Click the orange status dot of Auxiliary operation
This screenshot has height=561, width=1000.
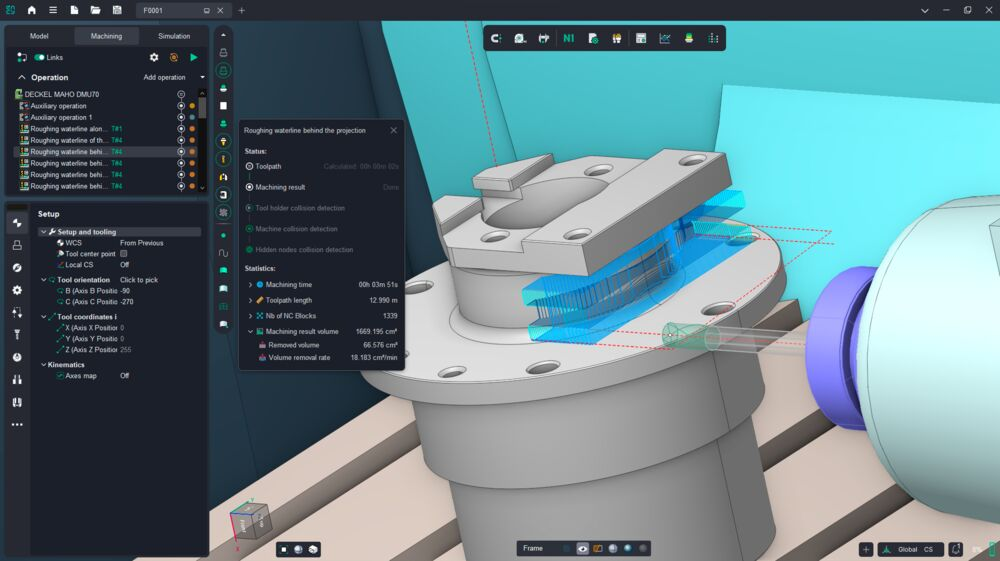(192, 106)
